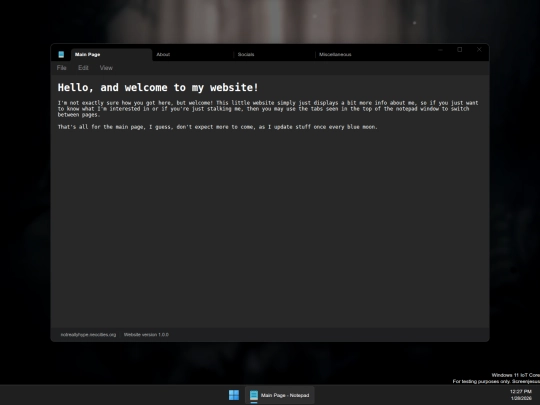Select the "Main Page - Notepad" taskbar label

[x=285, y=395]
